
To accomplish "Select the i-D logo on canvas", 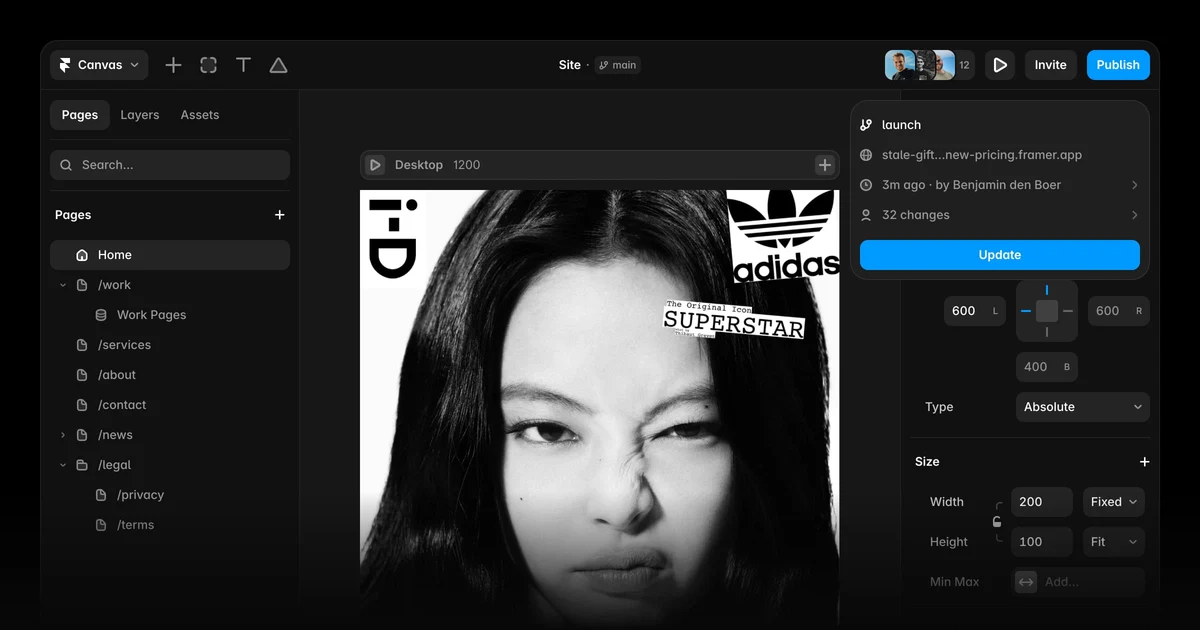I will 392,238.
